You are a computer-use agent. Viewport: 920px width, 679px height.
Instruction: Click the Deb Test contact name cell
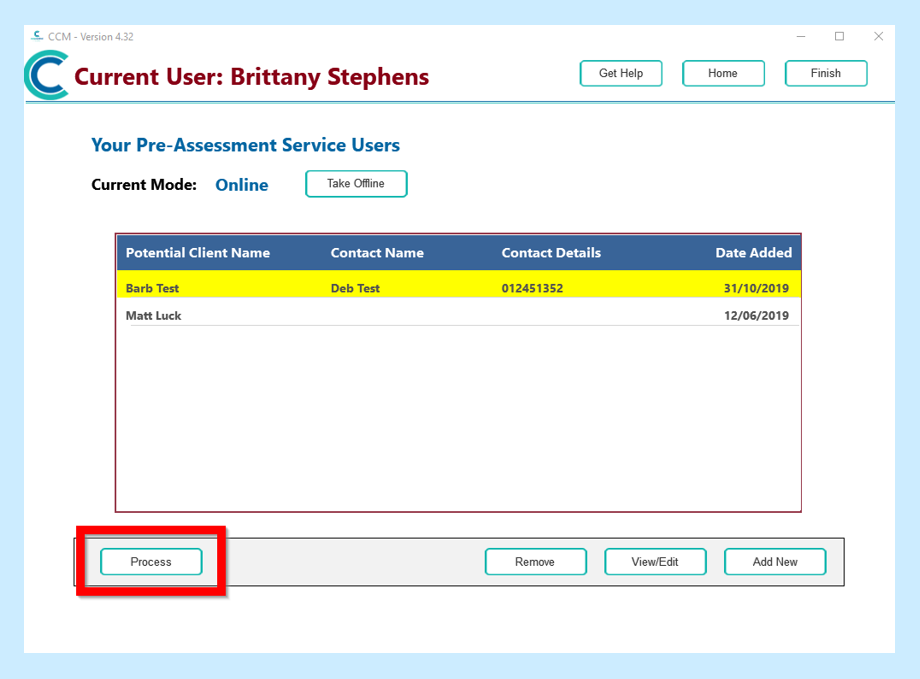pos(355,288)
